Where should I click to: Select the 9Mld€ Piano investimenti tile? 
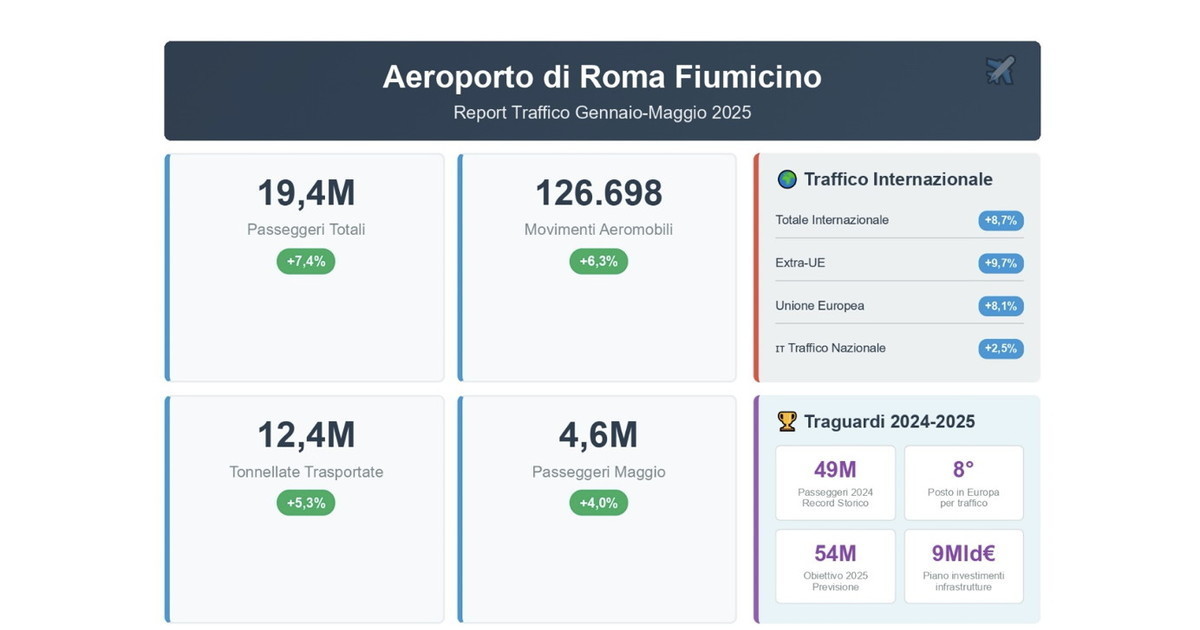pyautogui.click(x=963, y=566)
